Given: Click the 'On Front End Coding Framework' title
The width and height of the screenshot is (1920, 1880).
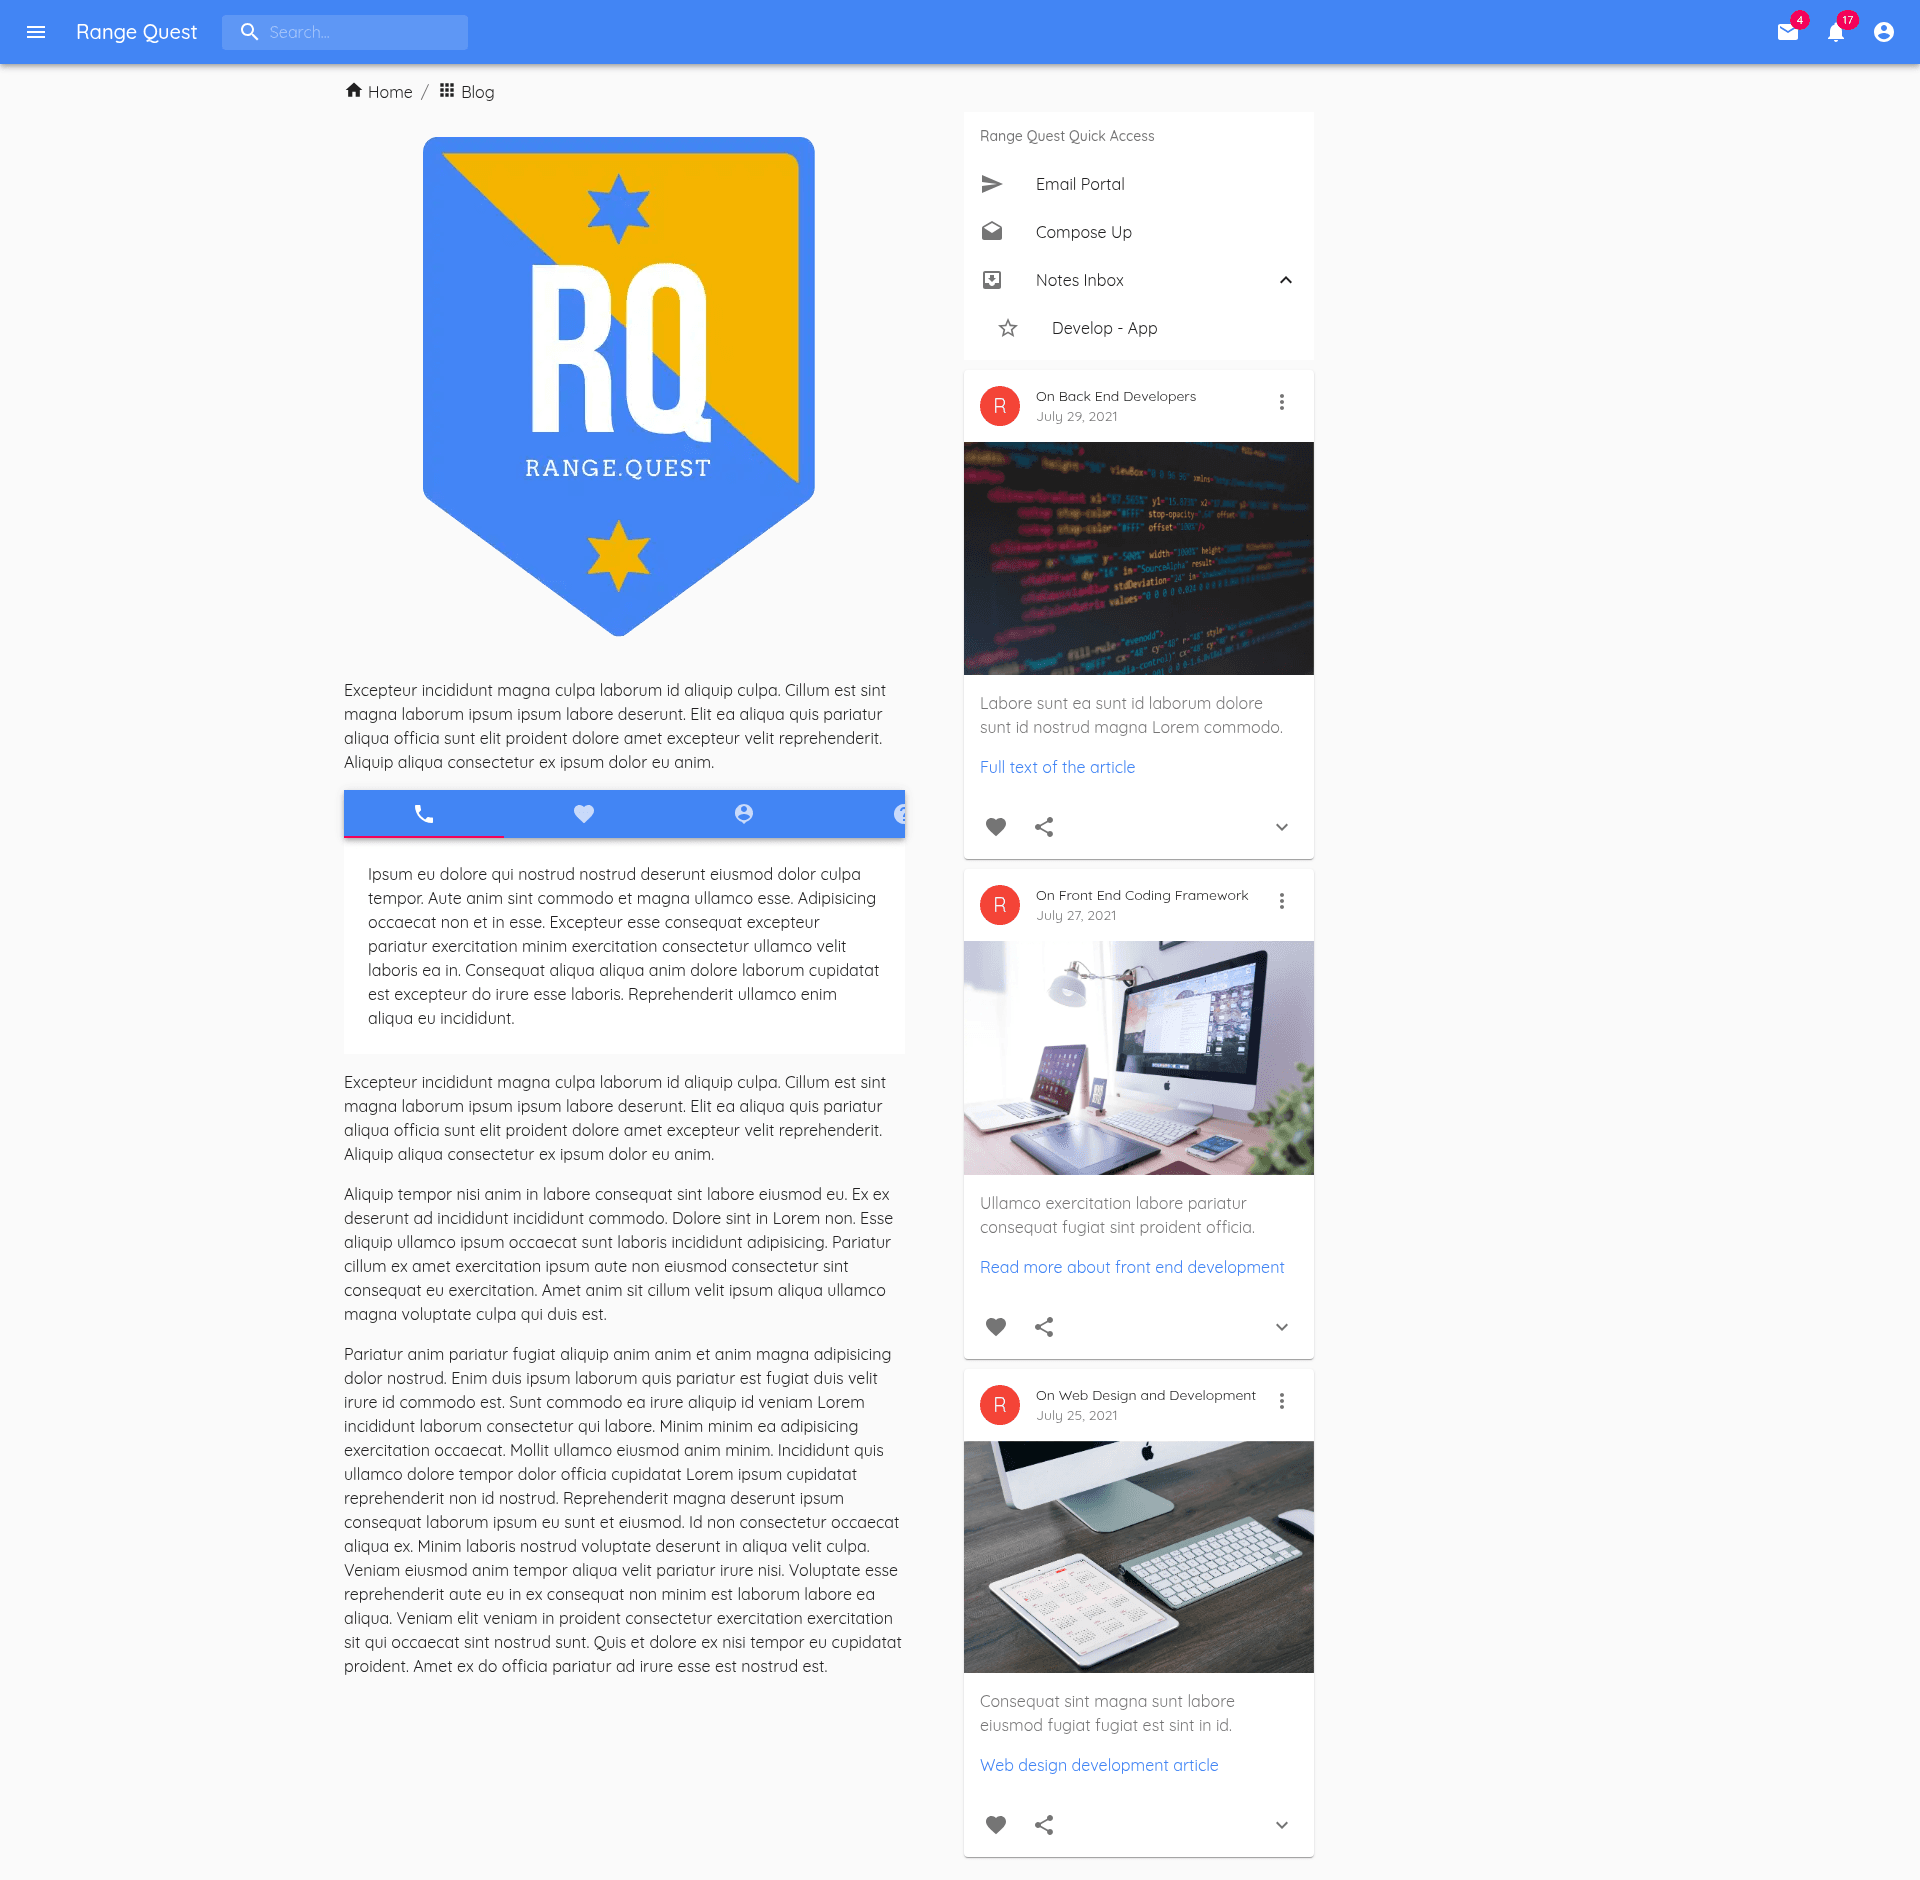Looking at the screenshot, I should coord(1142,895).
